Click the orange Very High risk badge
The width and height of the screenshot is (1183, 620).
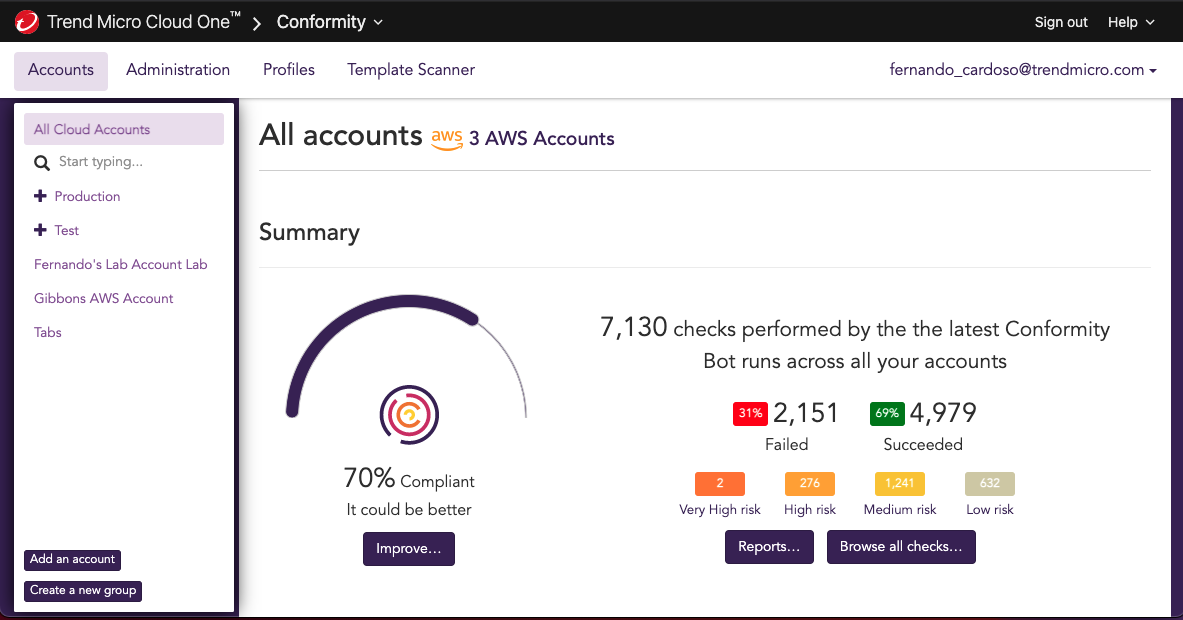point(720,483)
